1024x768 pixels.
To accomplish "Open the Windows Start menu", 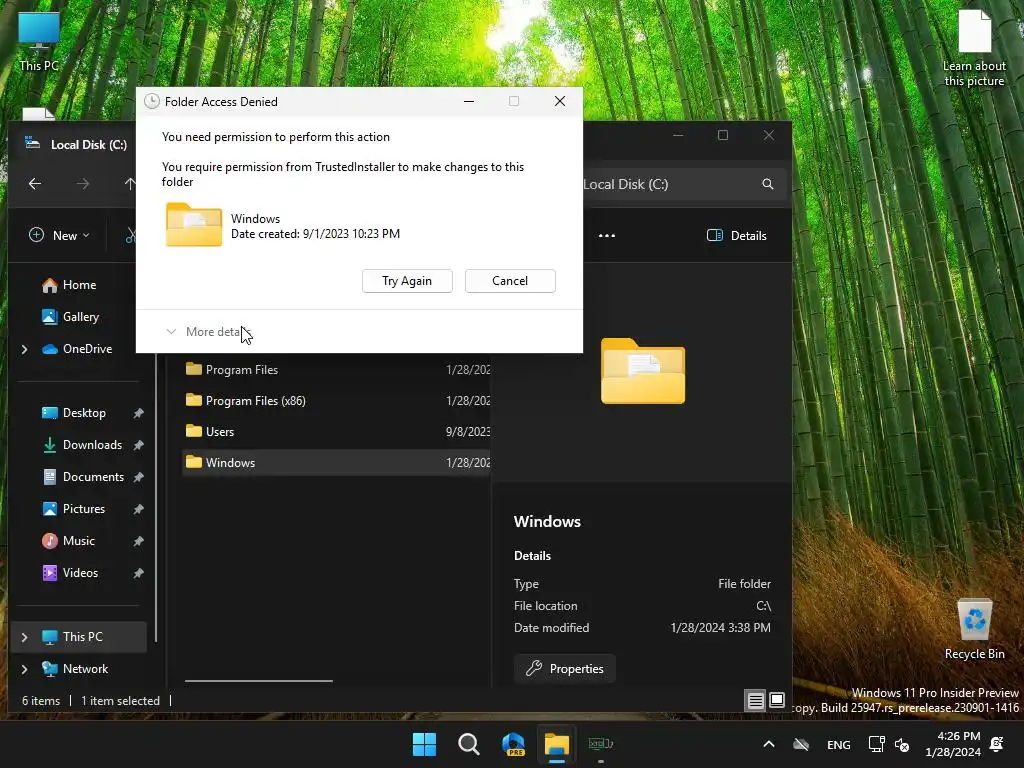I will pyautogui.click(x=424, y=744).
